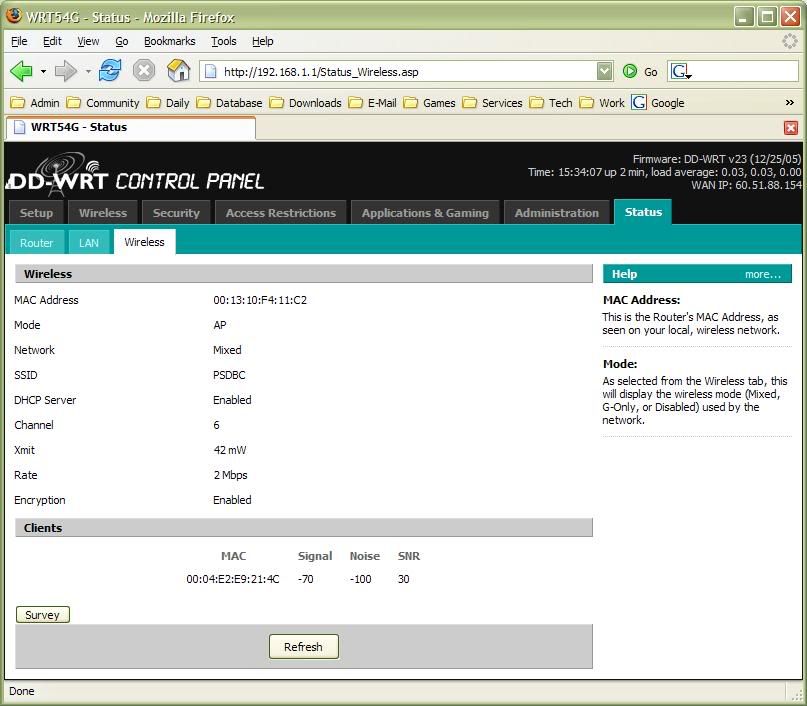Switch to the Administration tab

[x=556, y=213]
